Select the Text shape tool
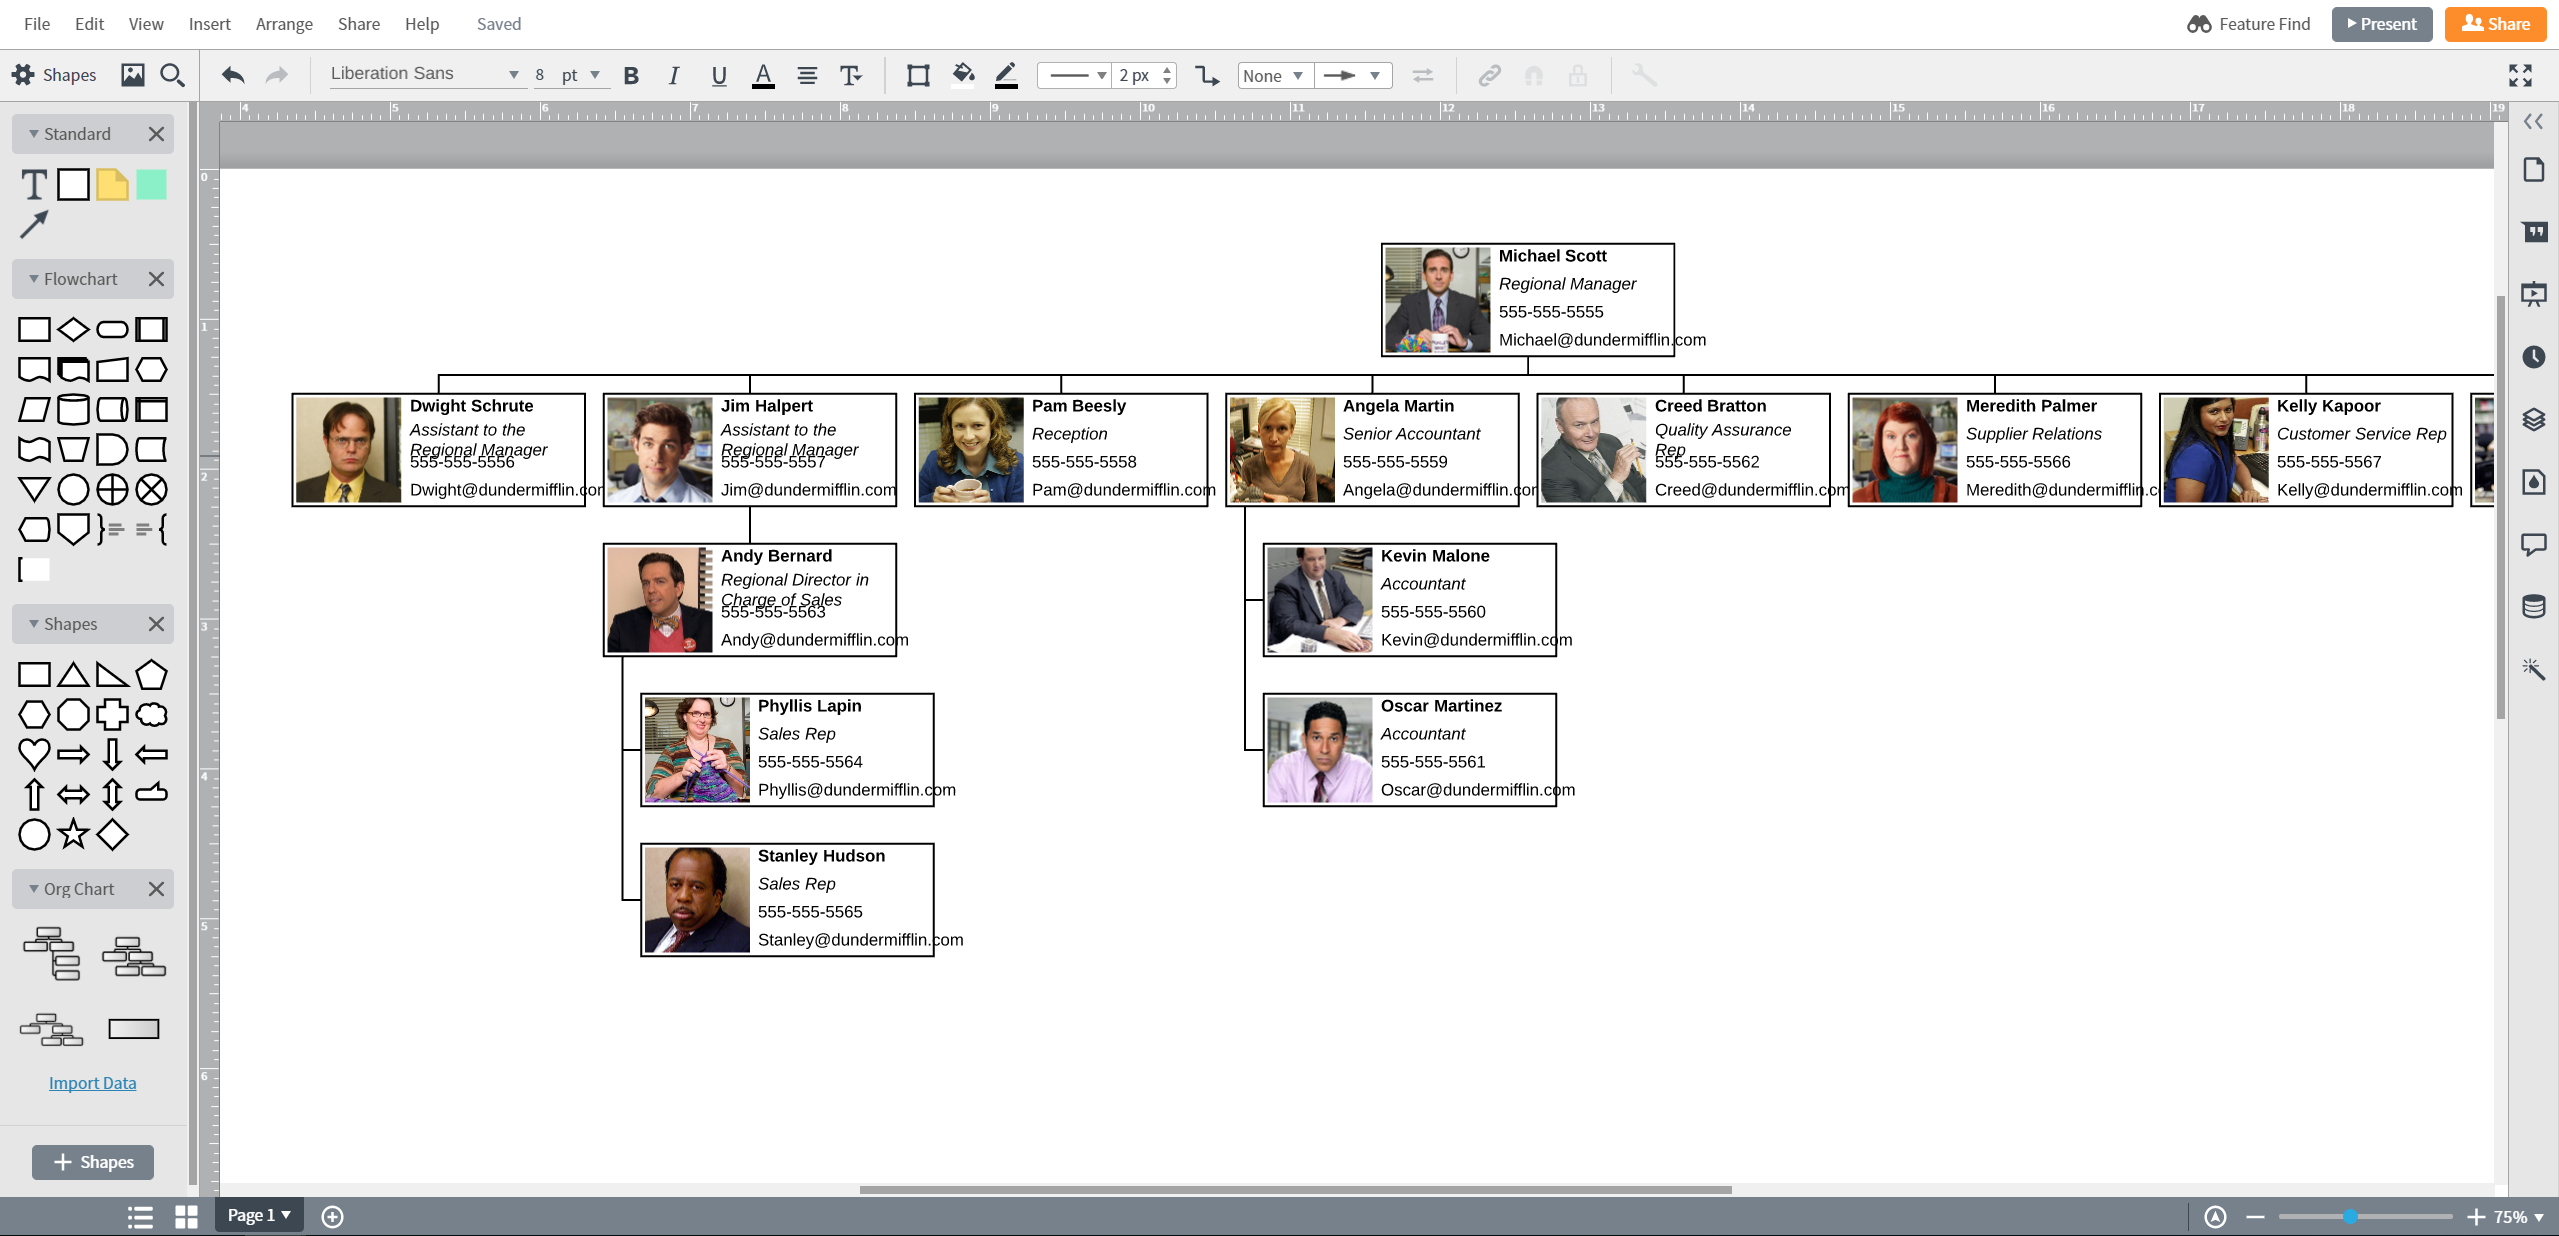The width and height of the screenshot is (2559, 1236). click(34, 184)
